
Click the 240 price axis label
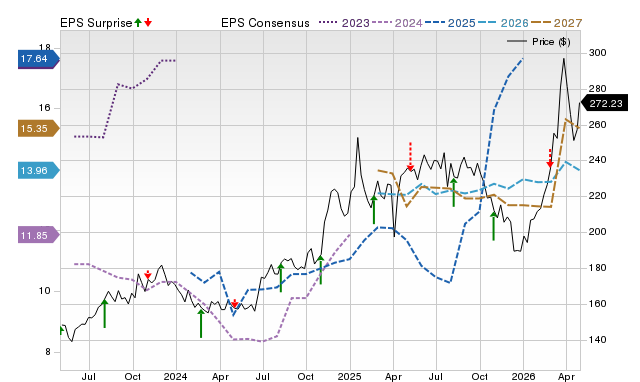[598, 160]
